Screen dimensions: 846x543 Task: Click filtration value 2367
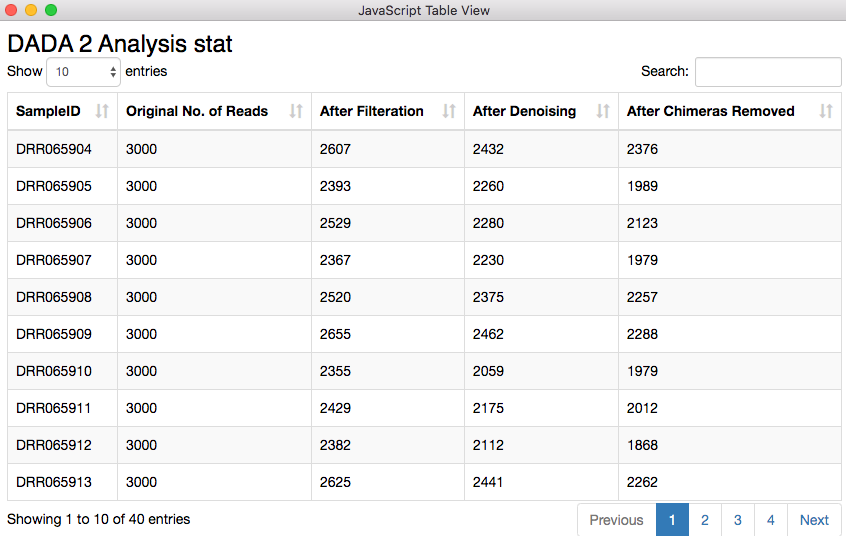(x=335, y=260)
